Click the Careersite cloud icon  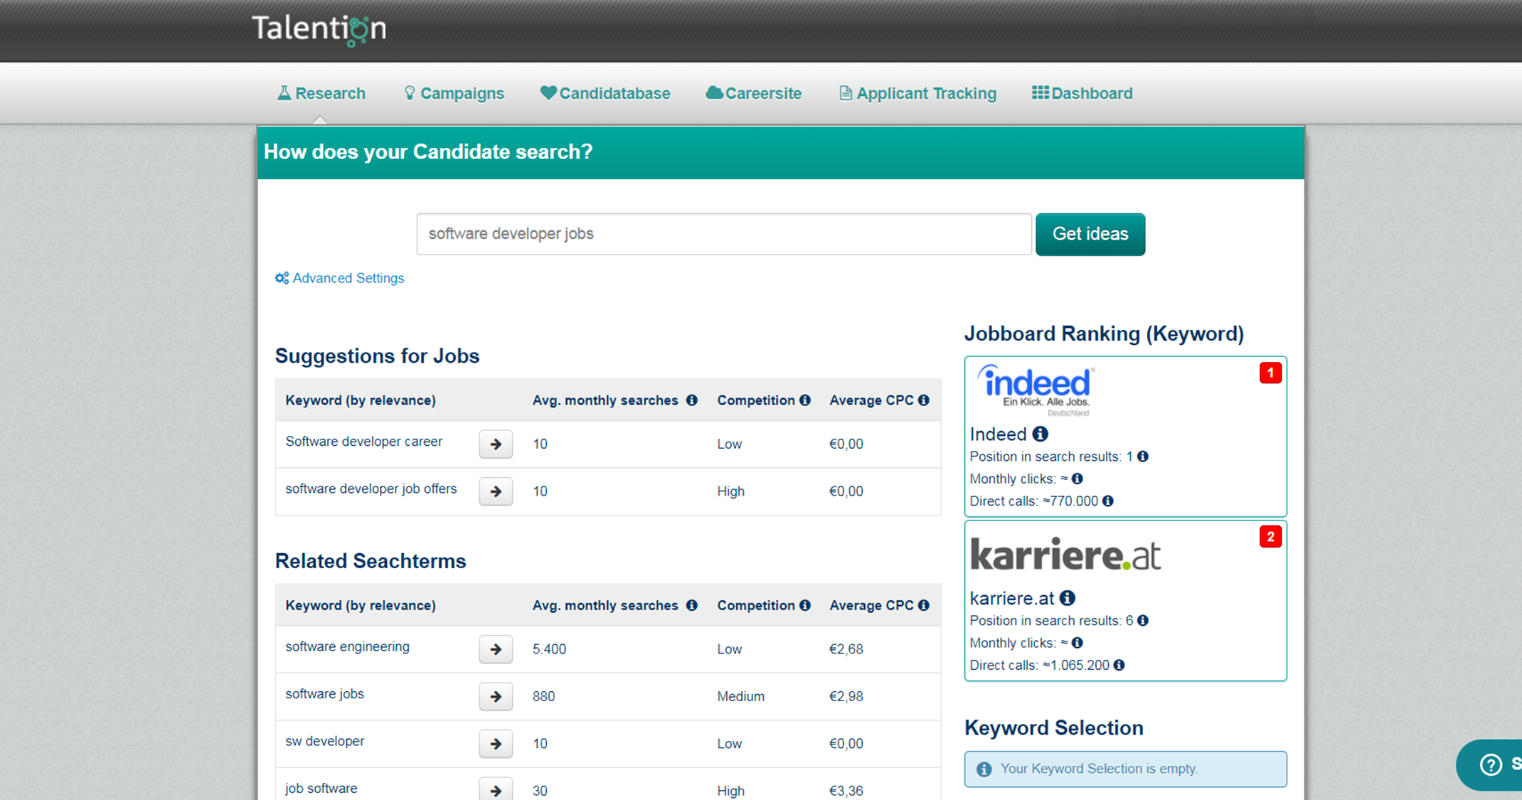point(714,93)
